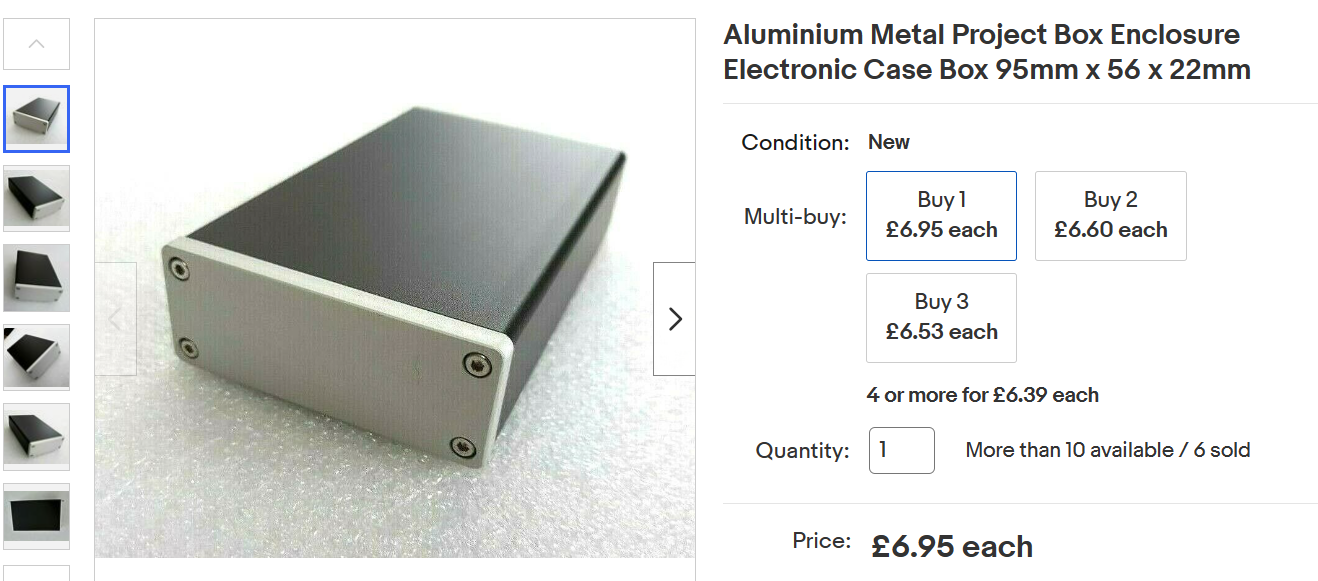
Task: View the fourth gallery thumbnail image
Action: point(37,357)
